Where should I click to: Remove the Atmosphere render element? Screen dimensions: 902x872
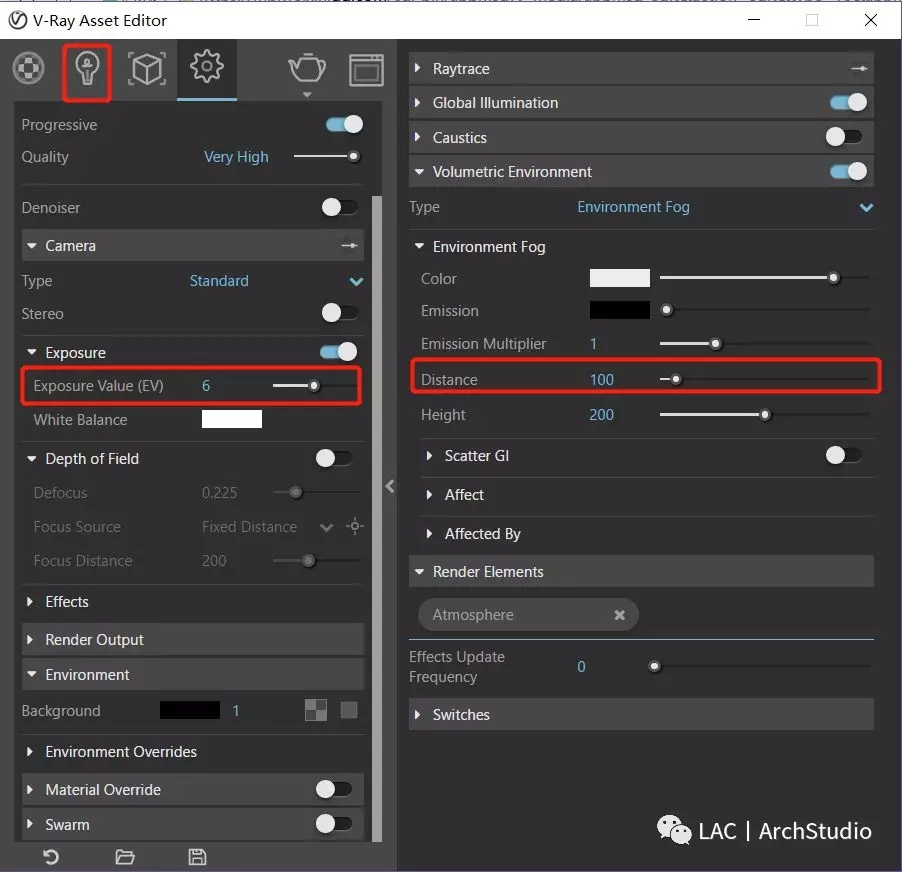620,615
